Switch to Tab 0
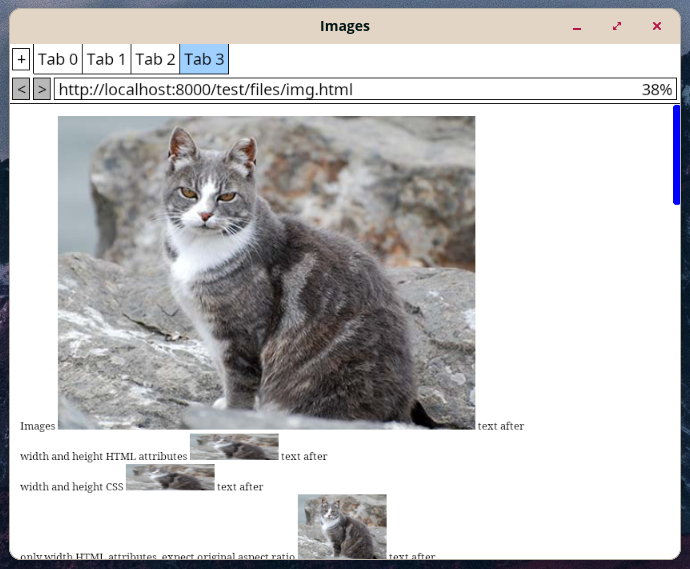The height and width of the screenshot is (569, 690). tap(58, 59)
